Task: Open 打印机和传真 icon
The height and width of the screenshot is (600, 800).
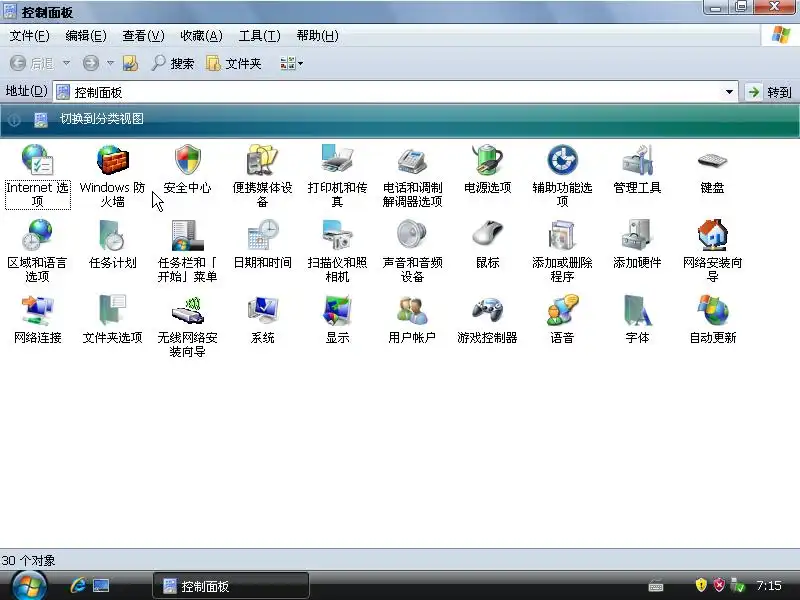Action: point(337,159)
